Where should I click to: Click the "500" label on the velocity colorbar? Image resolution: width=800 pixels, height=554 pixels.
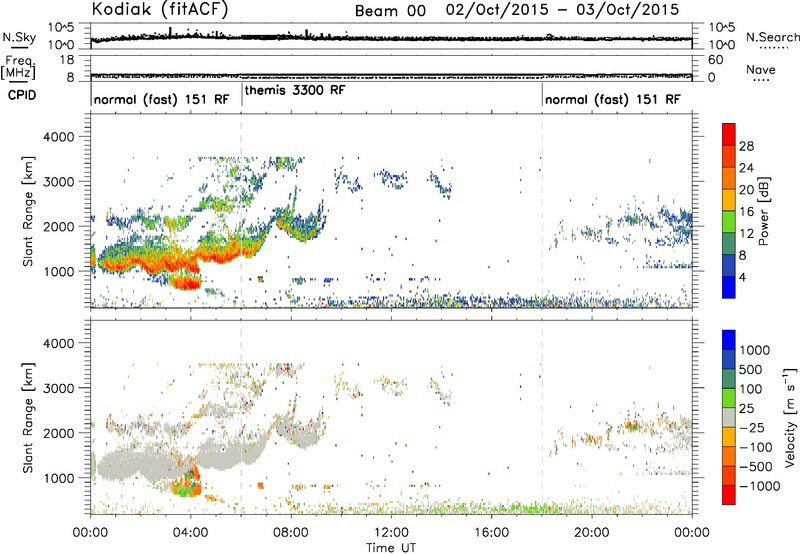coord(751,370)
